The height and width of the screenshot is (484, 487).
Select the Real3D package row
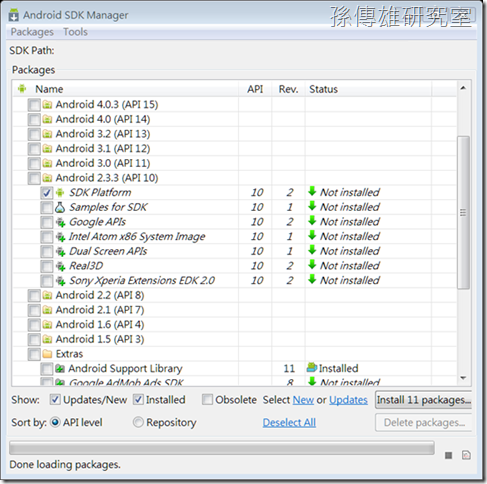[235, 266]
